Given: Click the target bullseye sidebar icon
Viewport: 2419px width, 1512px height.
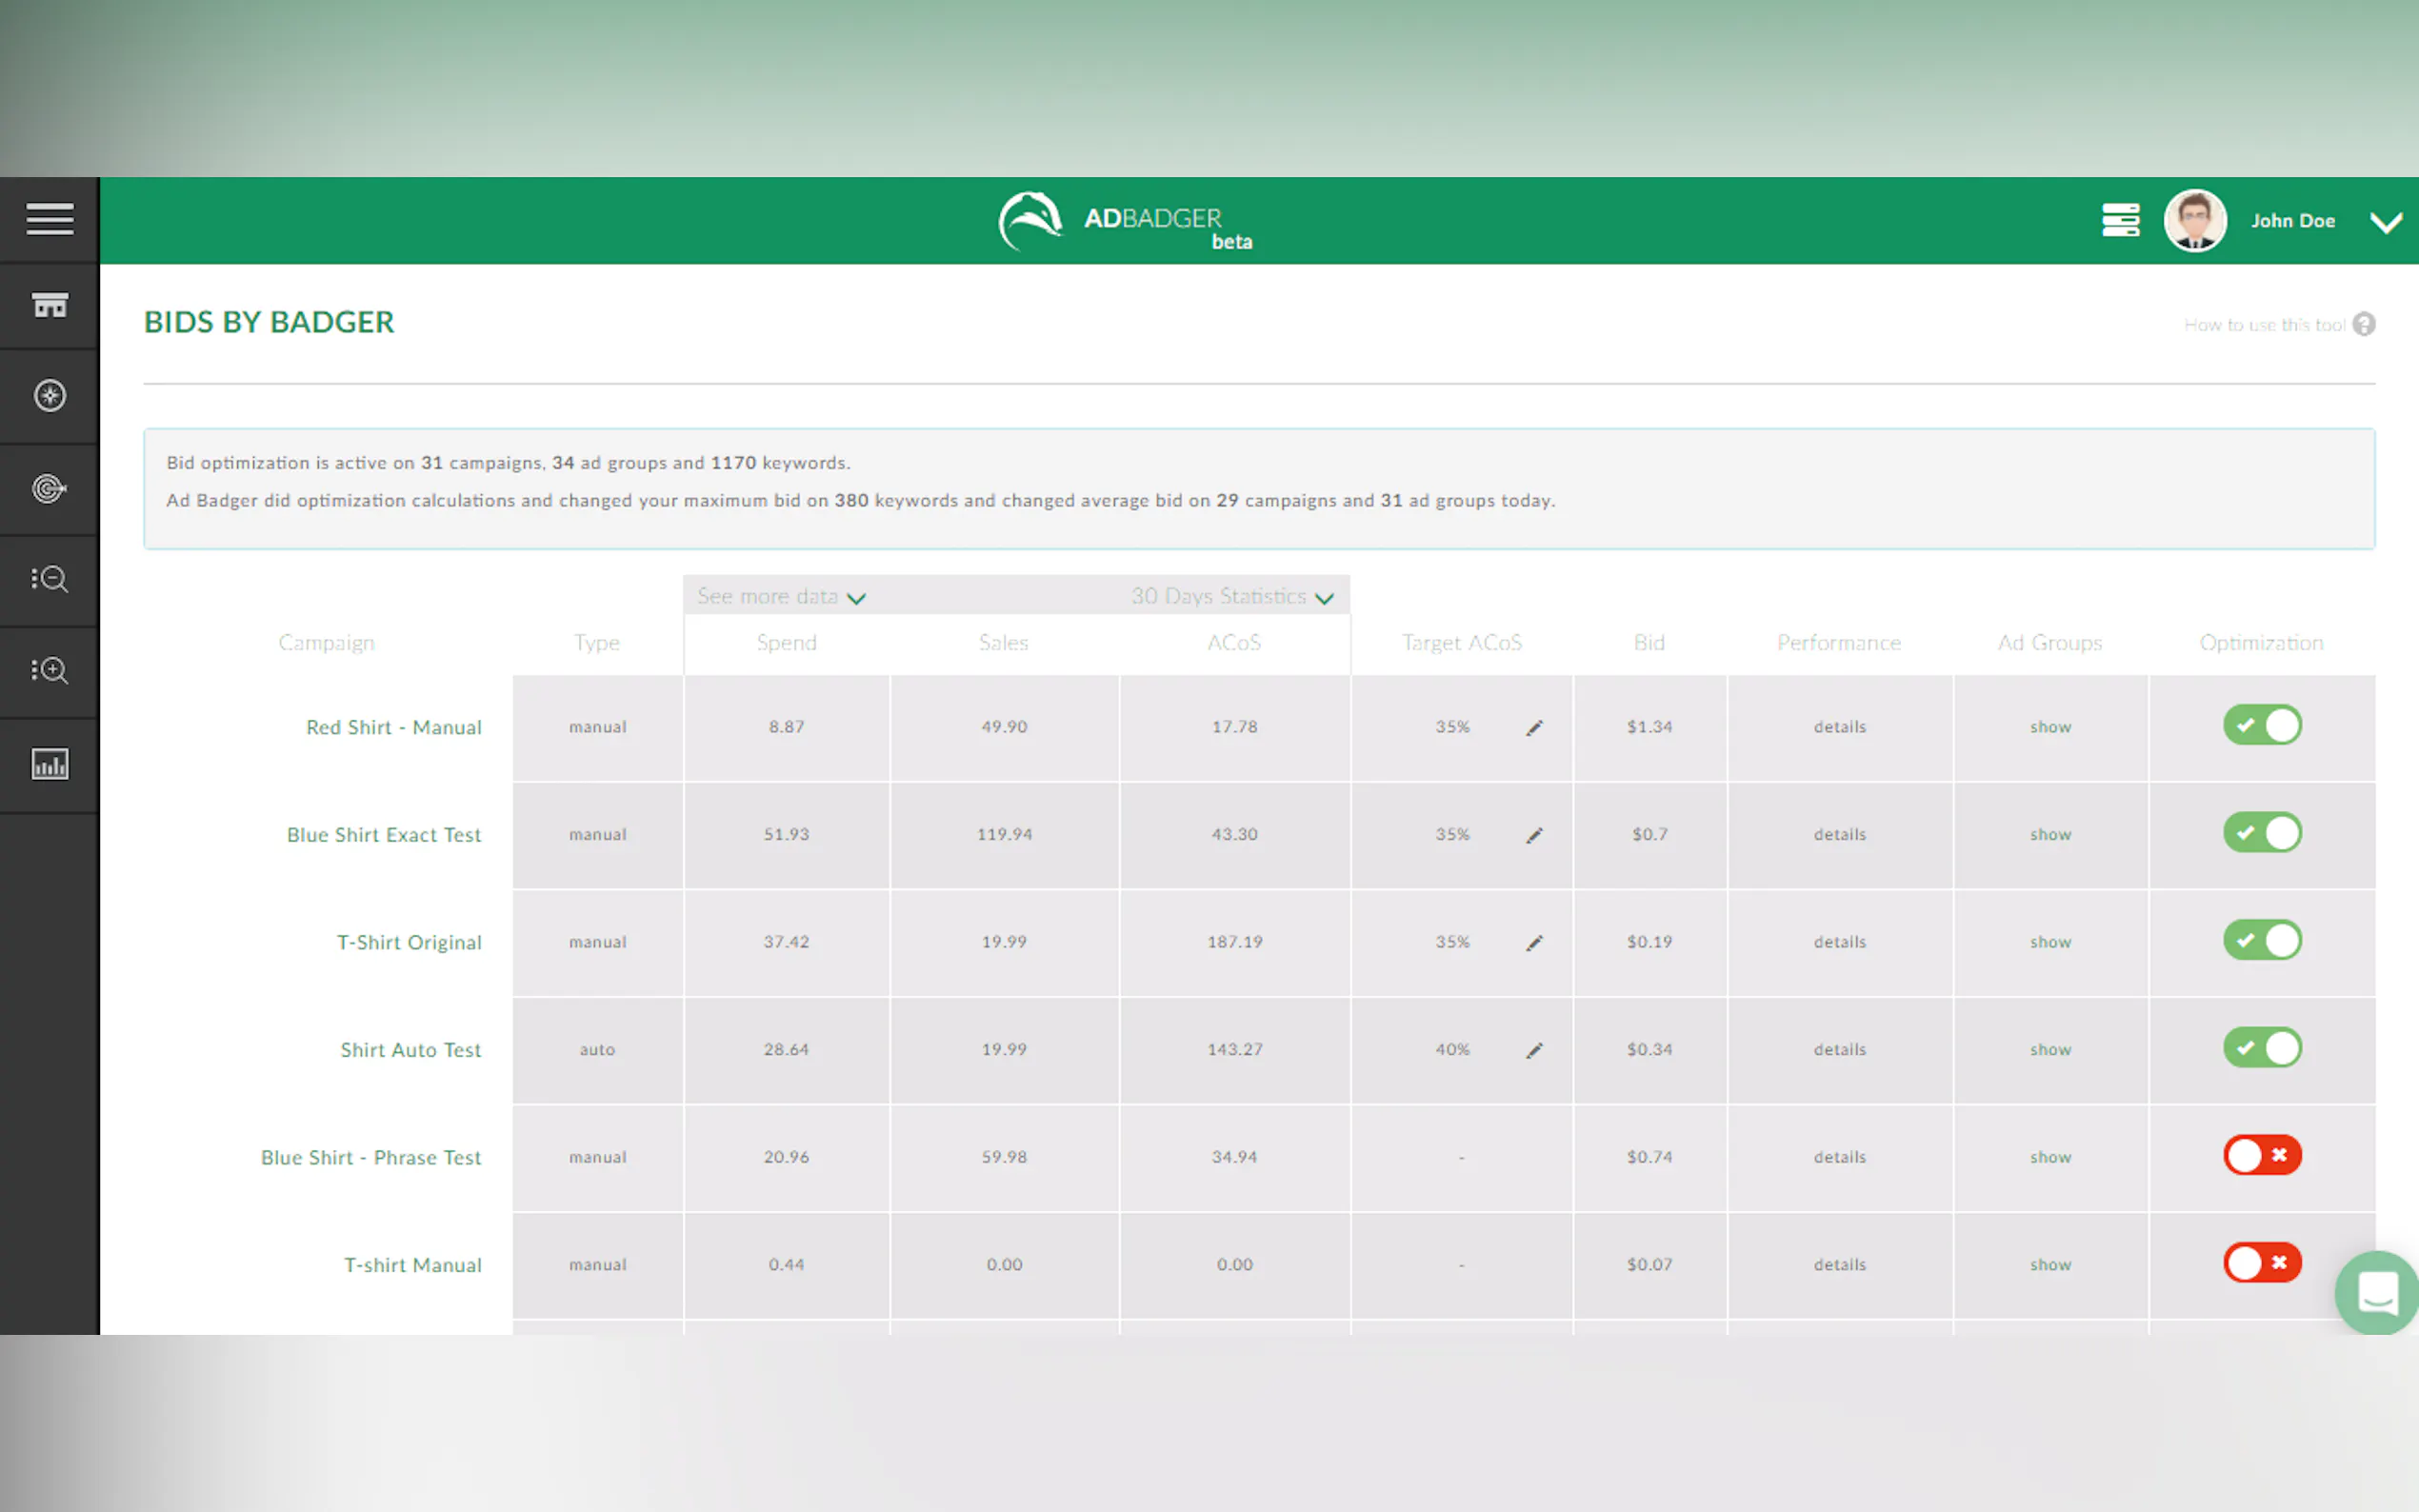Looking at the screenshot, I should [x=49, y=488].
